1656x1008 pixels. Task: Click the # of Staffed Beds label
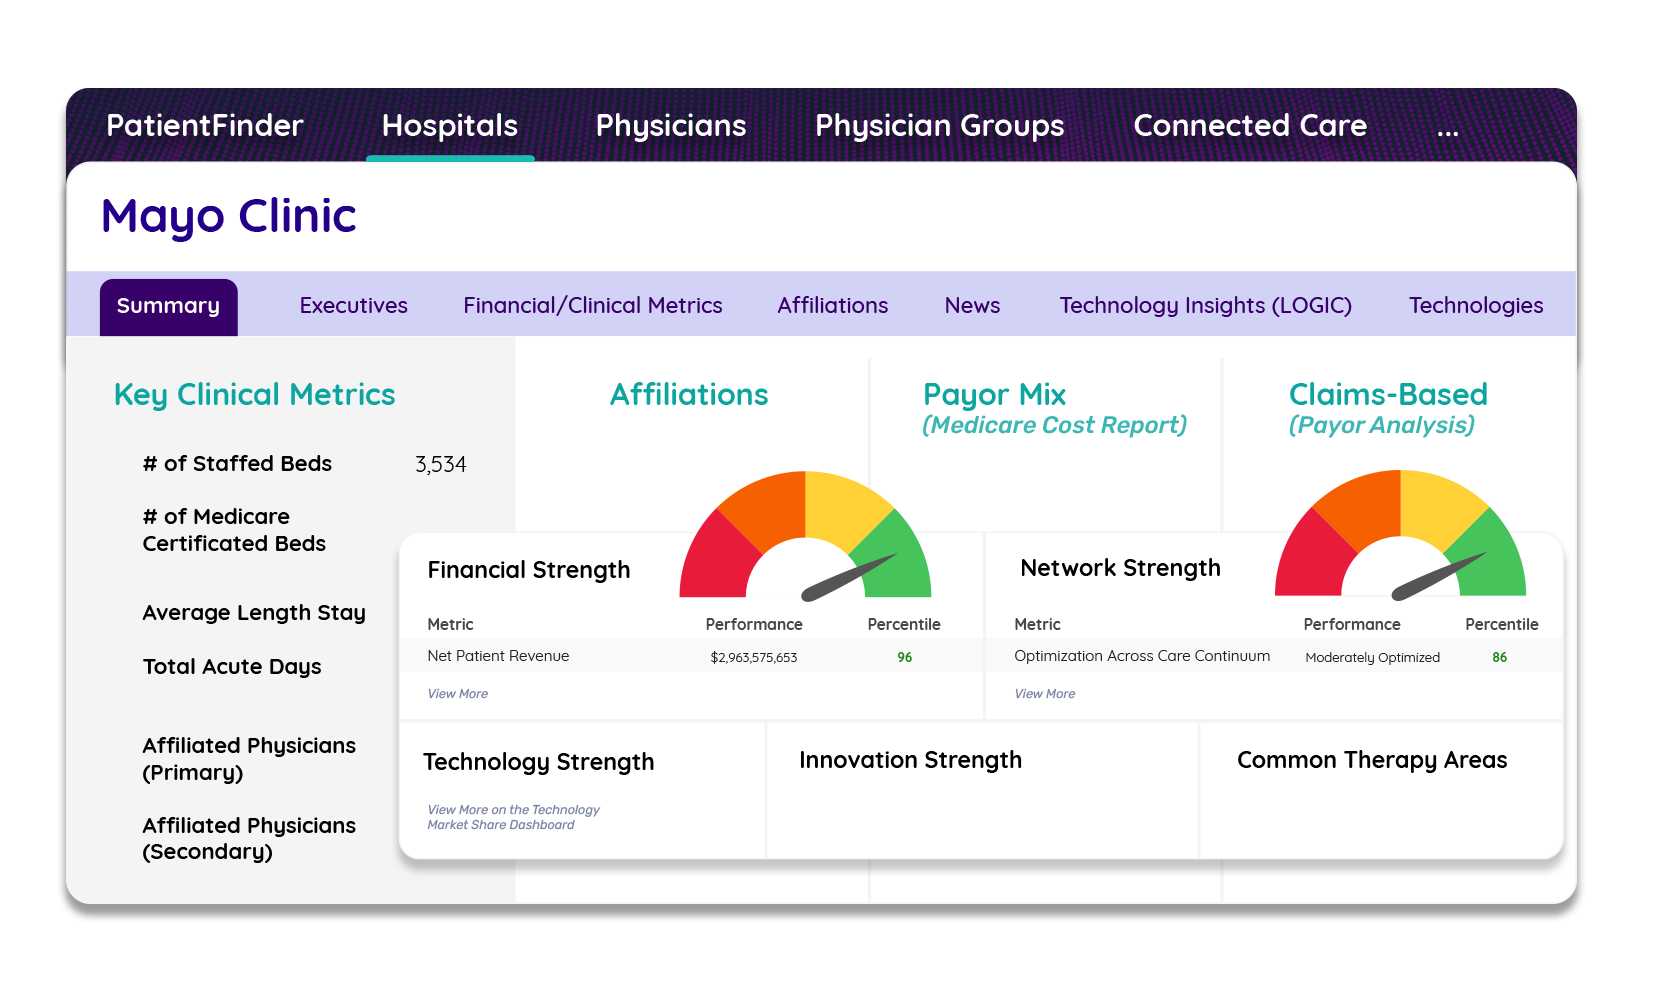point(237,464)
